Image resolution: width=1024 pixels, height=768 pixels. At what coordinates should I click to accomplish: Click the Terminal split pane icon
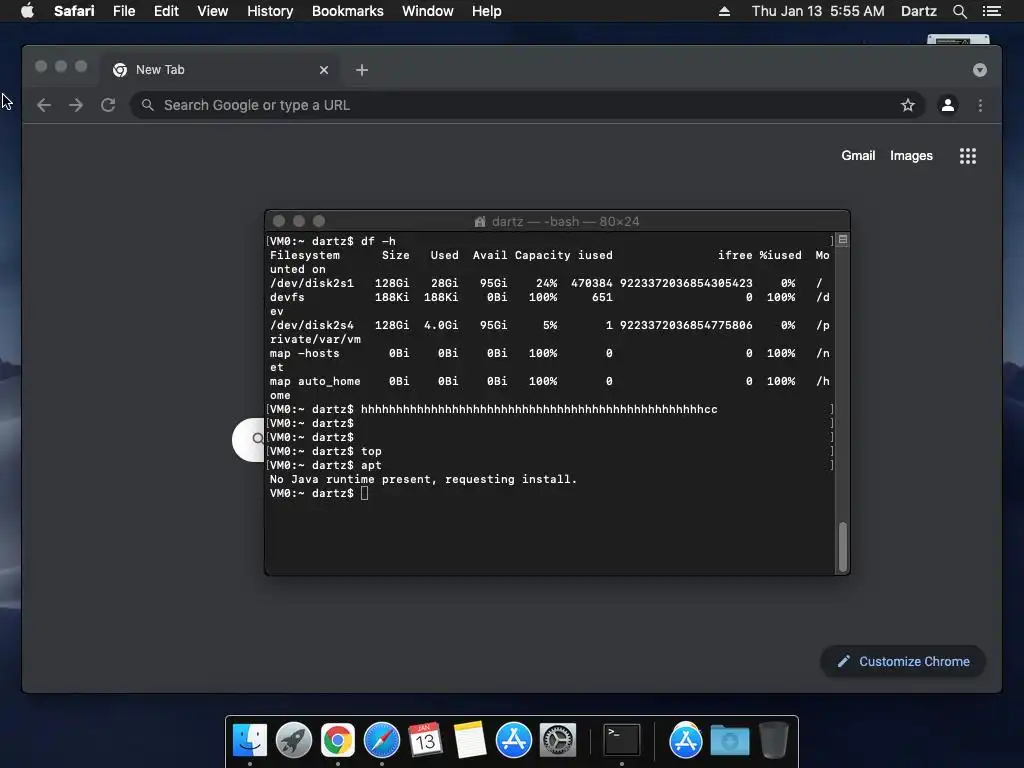coord(843,240)
